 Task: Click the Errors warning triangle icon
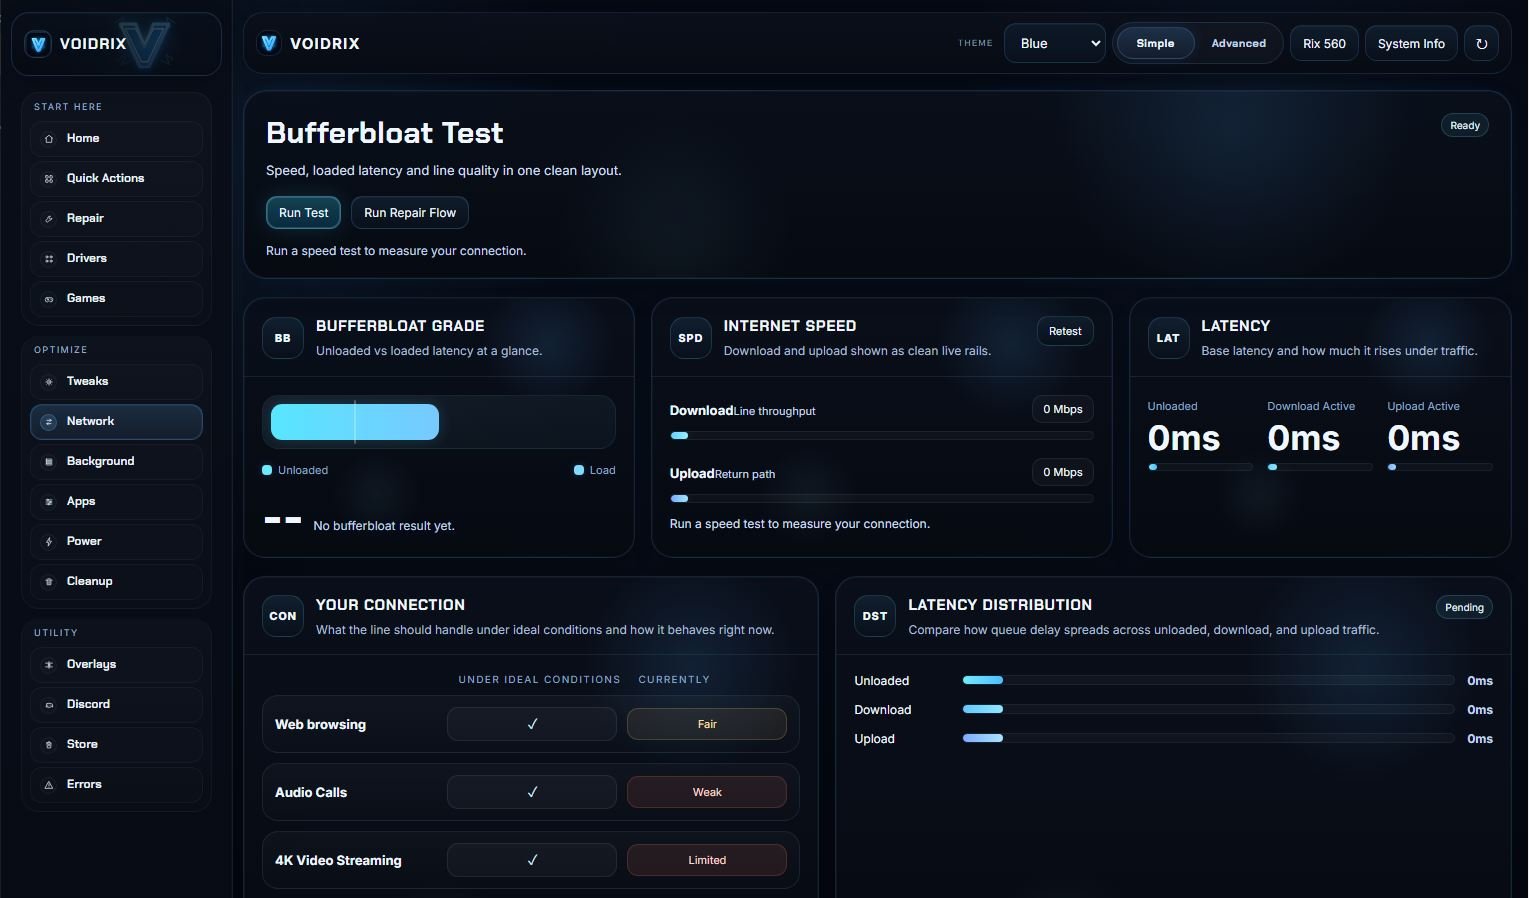(49, 785)
